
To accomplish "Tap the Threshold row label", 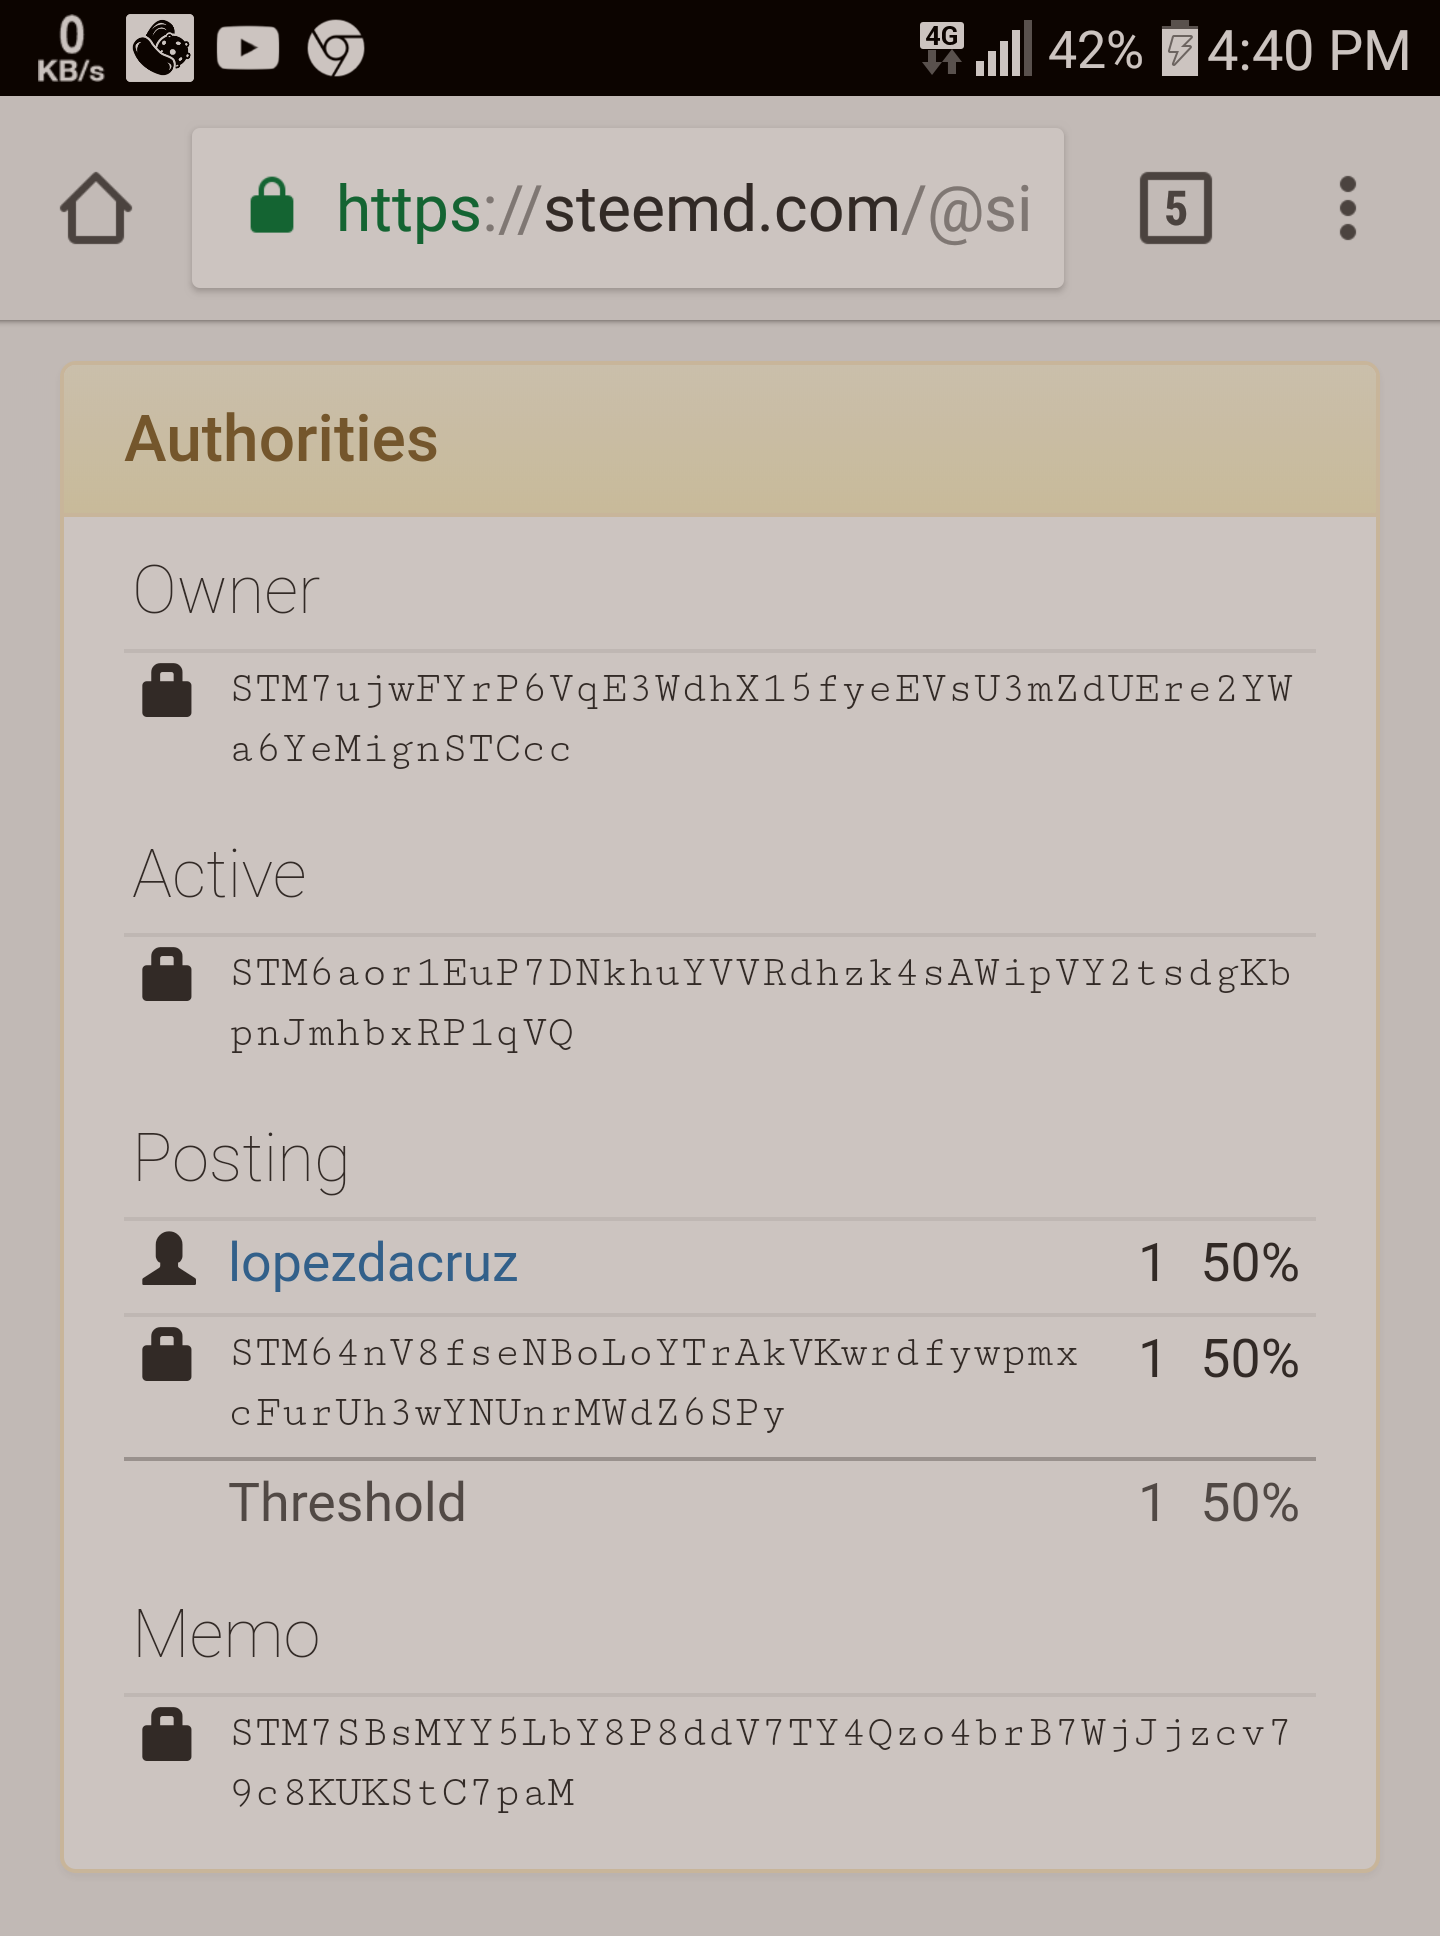I will pyautogui.click(x=347, y=1503).
